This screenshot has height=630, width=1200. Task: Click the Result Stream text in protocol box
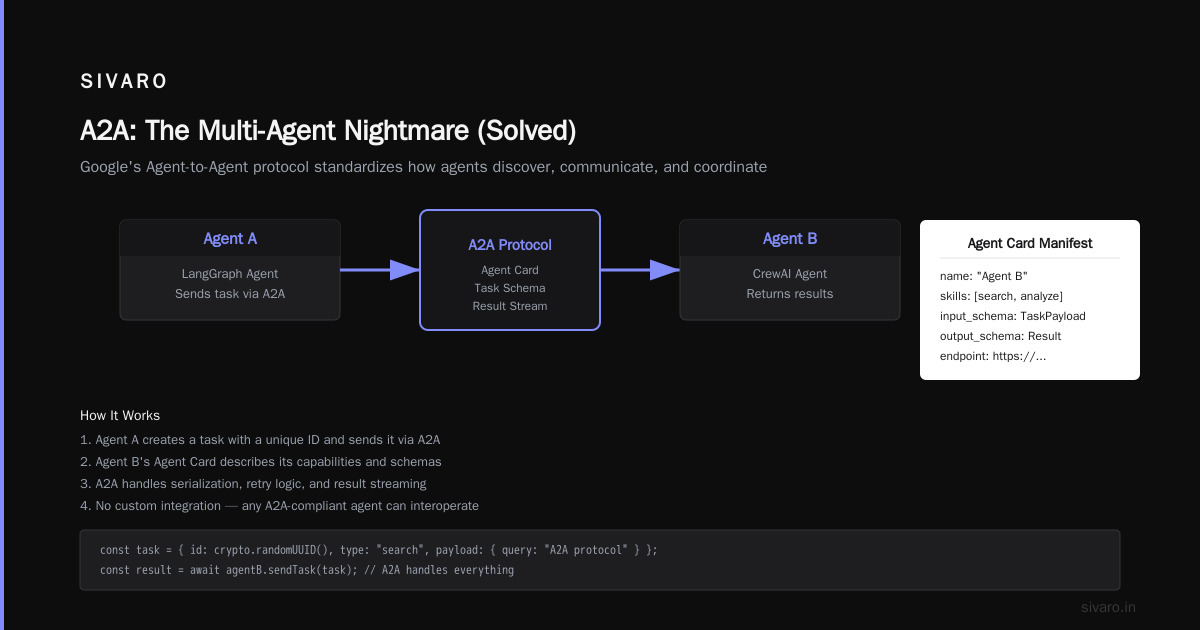[x=510, y=306]
